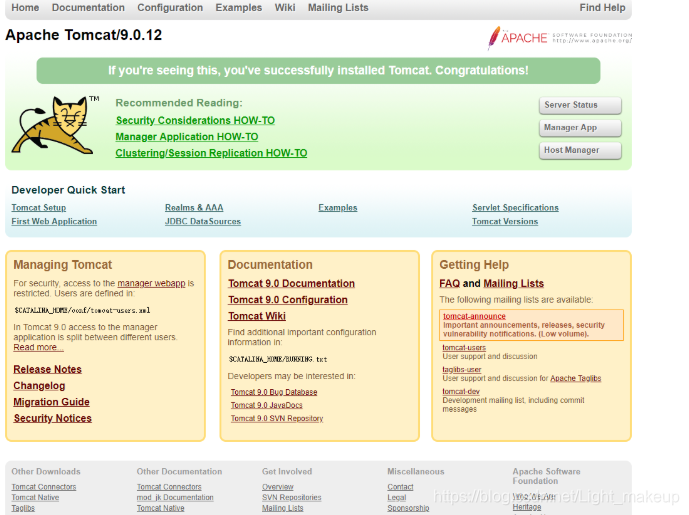Open SVN Repositories footer link
The height and width of the screenshot is (515, 689).
click(x=292, y=497)
